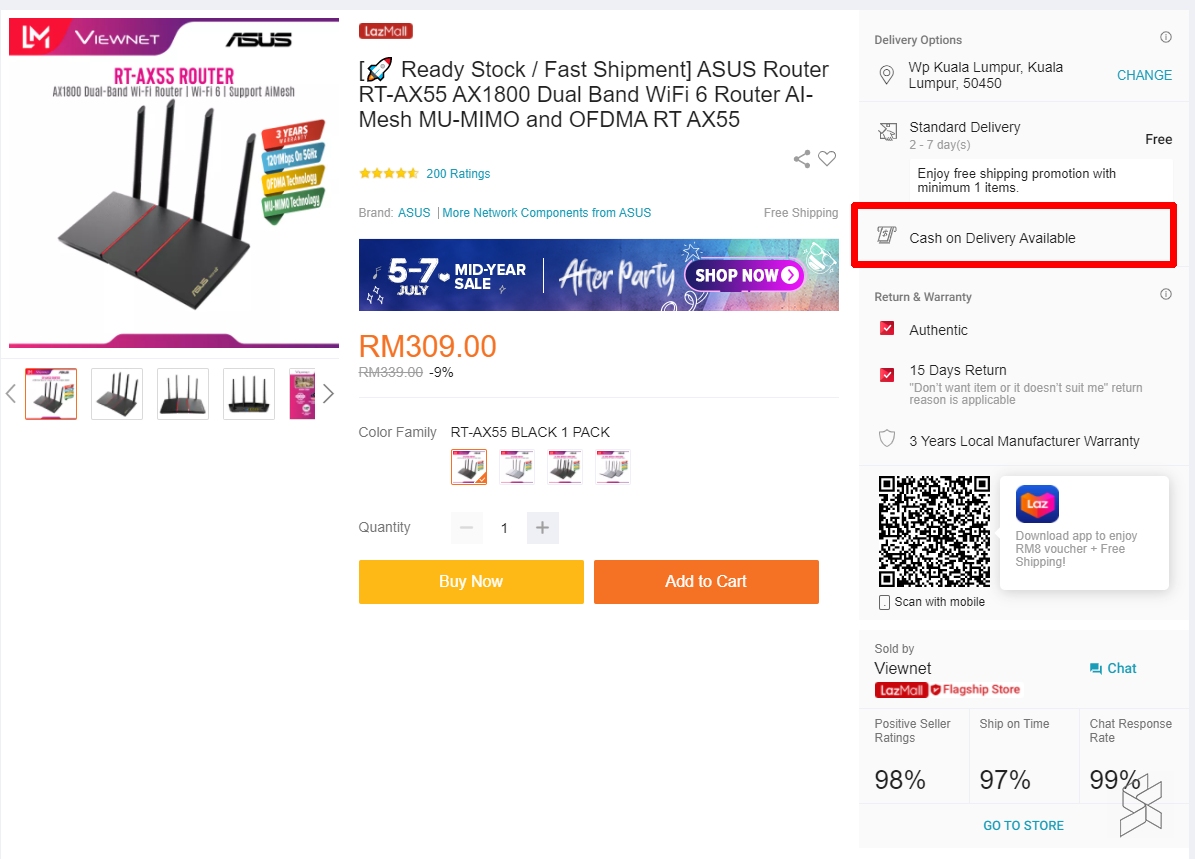Click the left arrow in thumbnail carousel

click(11, 393)
